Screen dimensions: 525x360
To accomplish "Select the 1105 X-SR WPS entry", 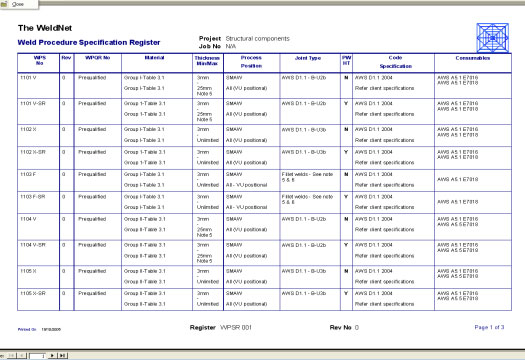I will coord(33,293).
